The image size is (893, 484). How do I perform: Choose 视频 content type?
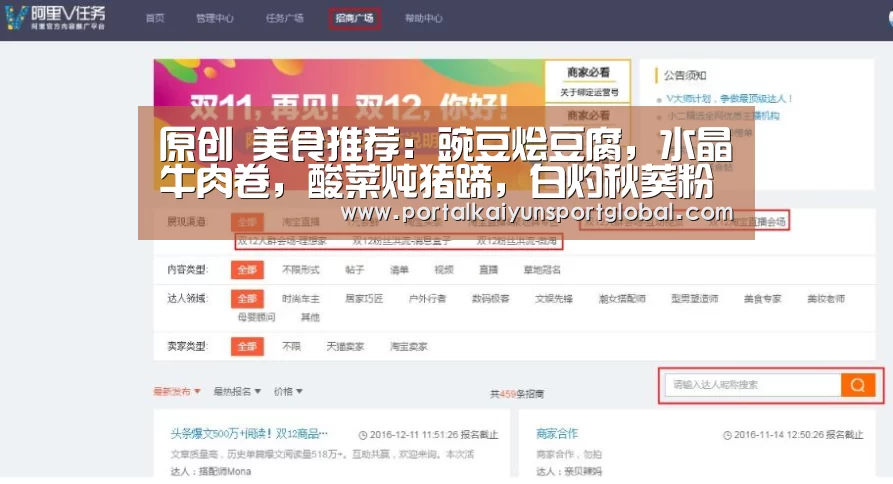tap(444, 270)
